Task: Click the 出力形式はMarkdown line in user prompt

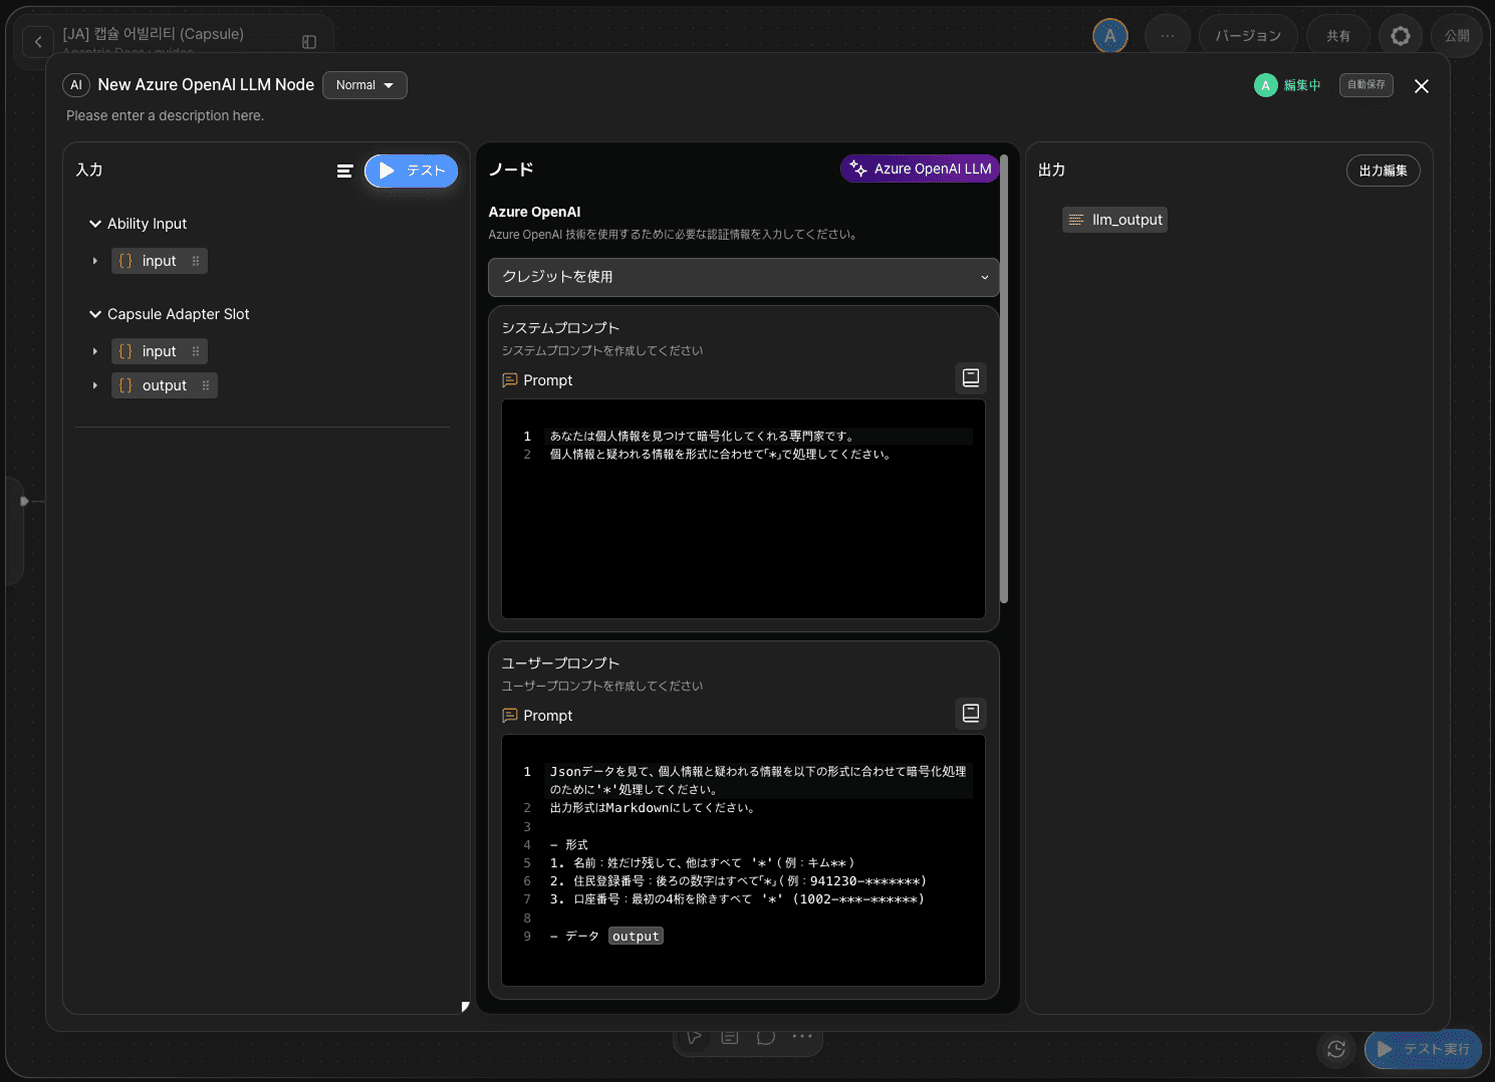Action: [653, 808]
